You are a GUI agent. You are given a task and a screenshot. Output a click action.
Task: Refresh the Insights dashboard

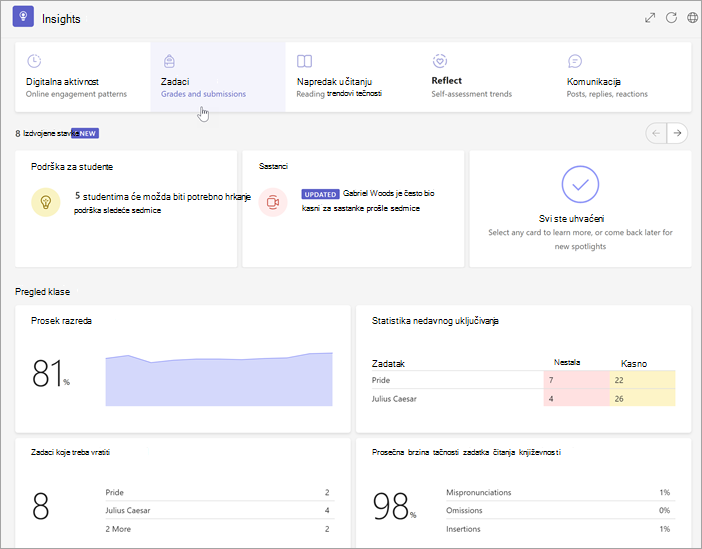point(671,18)
